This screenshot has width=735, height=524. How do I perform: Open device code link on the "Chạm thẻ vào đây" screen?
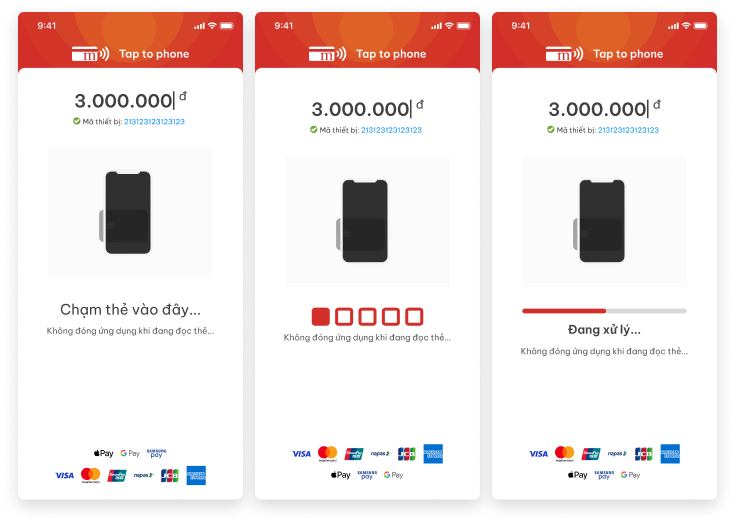tap(154, 121)
